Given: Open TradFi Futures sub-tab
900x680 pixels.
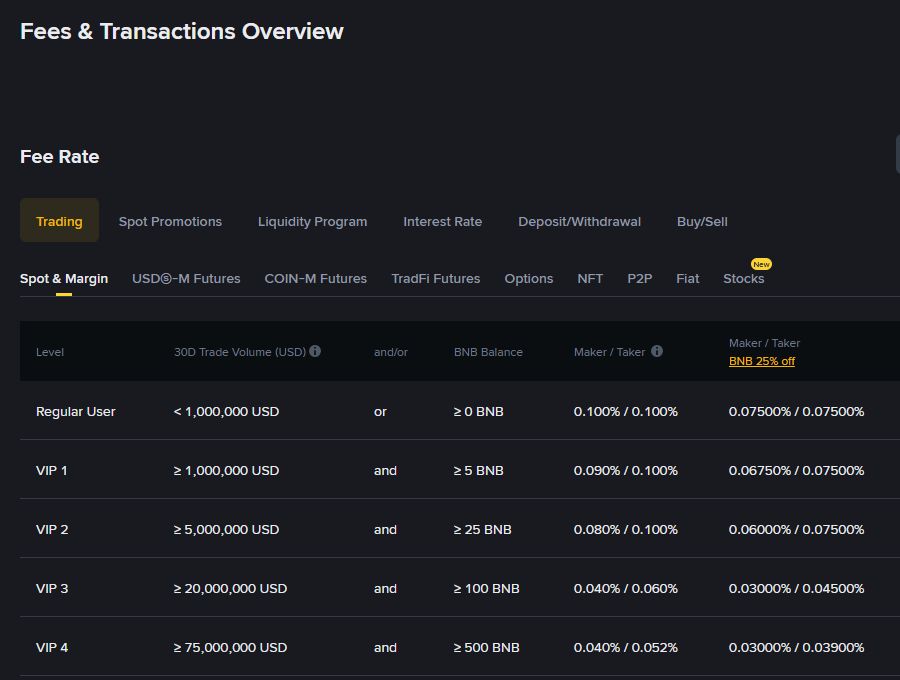Looking at the screenshot, I should click(x=436, y=279).
